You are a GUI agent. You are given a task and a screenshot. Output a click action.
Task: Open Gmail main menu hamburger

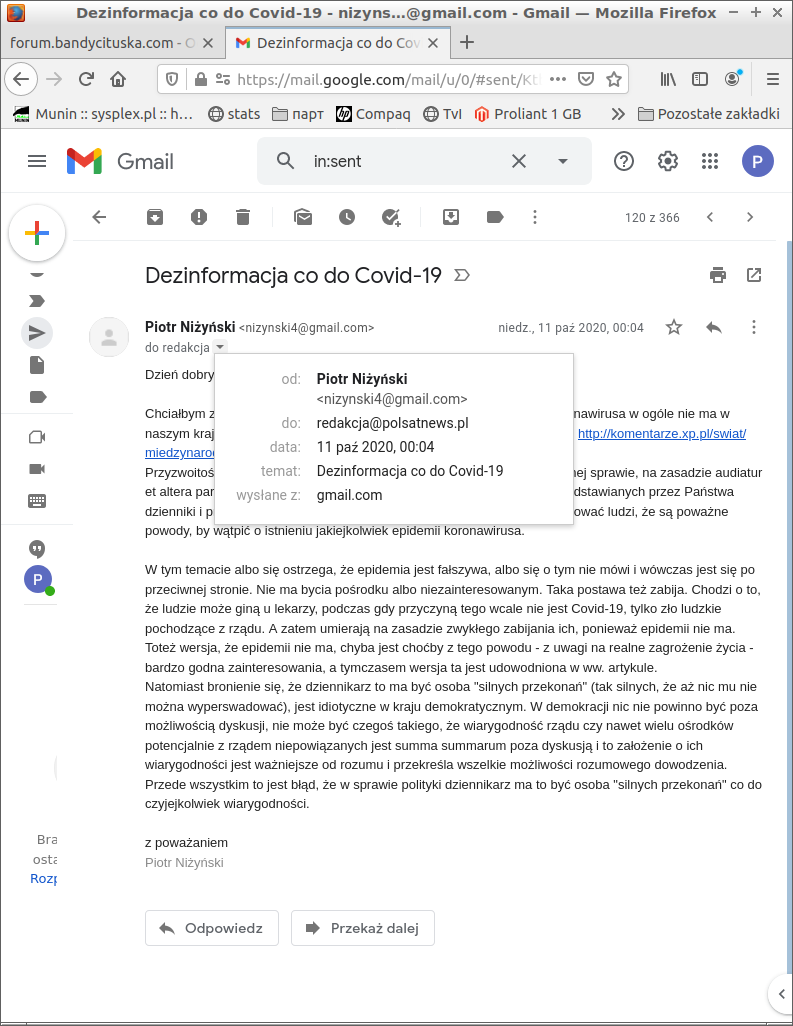tap(37, 161)
